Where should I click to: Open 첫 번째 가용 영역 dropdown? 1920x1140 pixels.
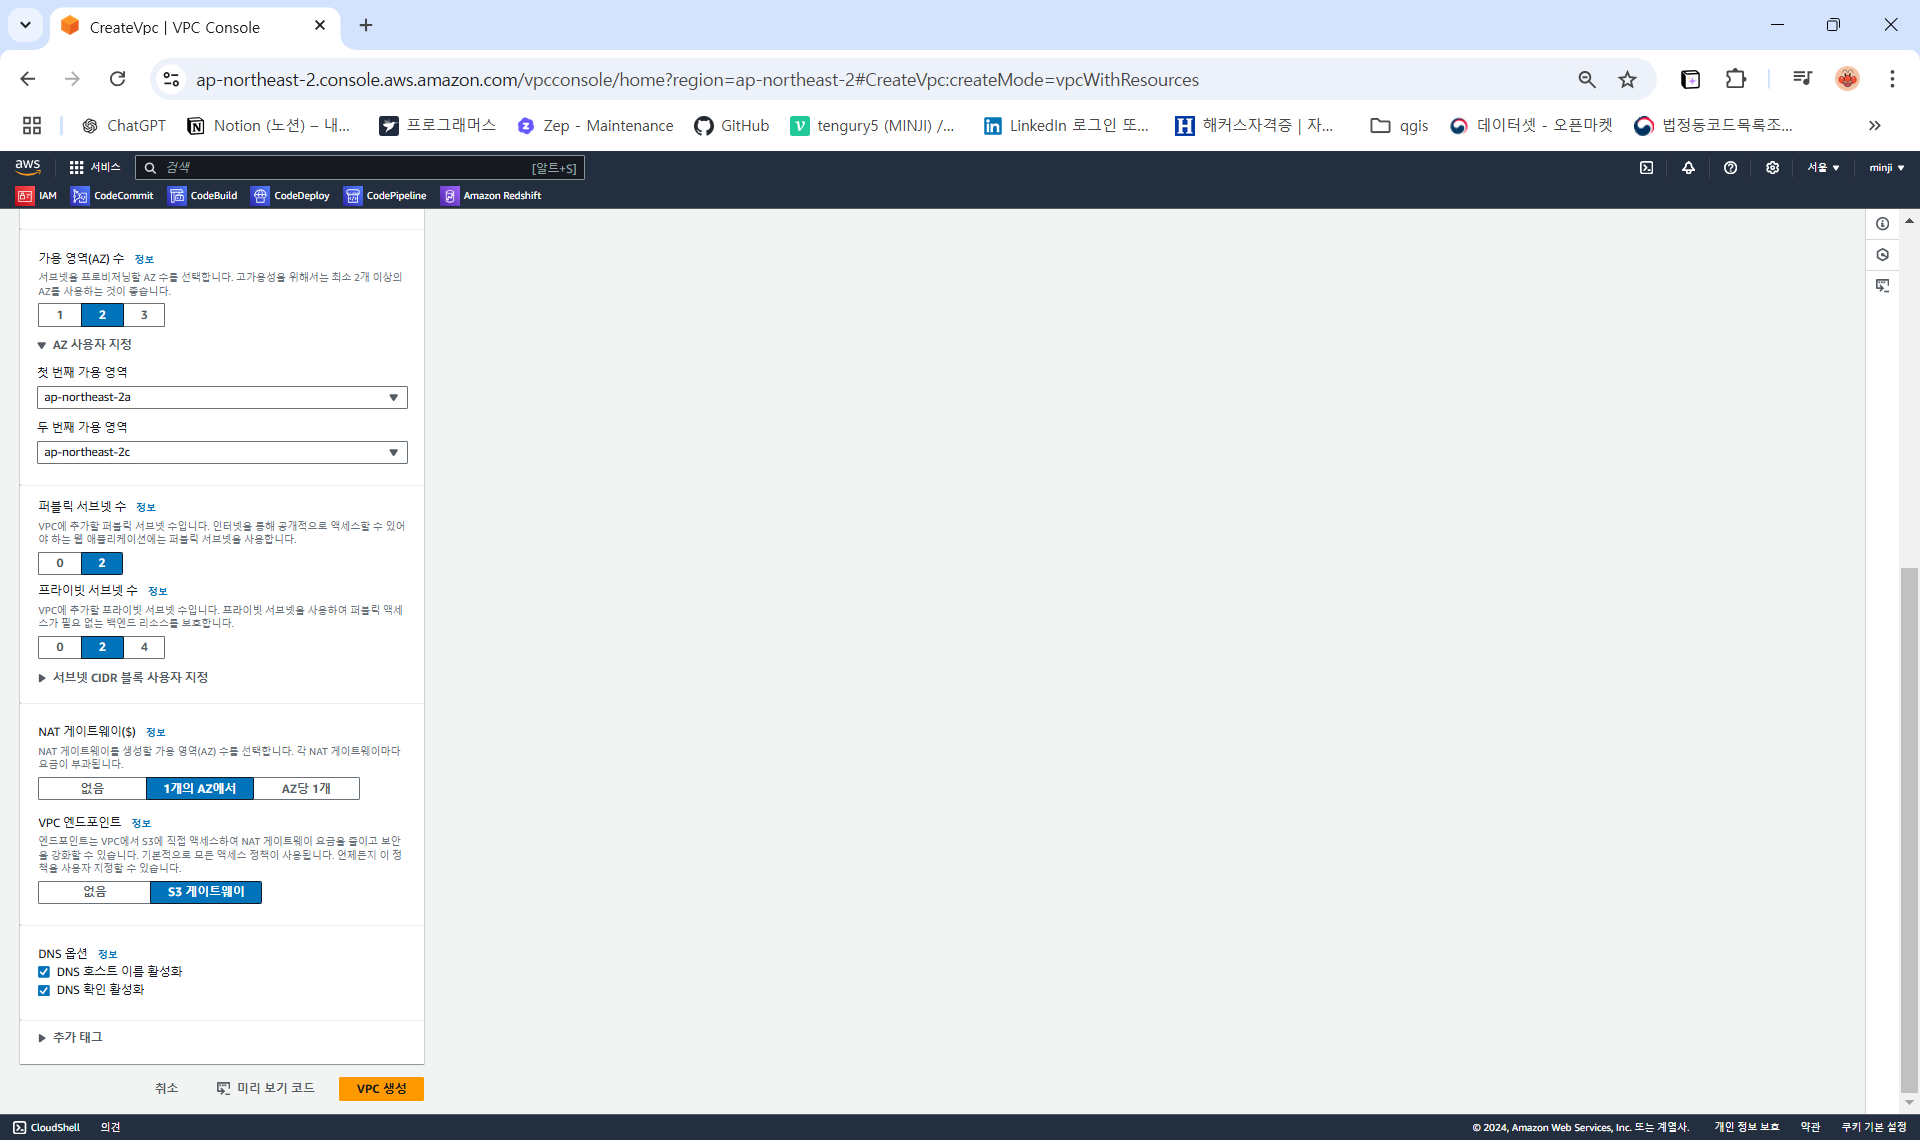tap(222, 398)
